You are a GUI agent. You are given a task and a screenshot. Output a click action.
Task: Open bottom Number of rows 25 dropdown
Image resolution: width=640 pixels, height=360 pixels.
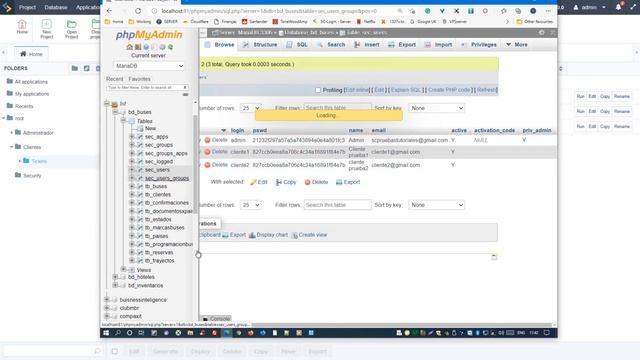click(x=251, y=205)
